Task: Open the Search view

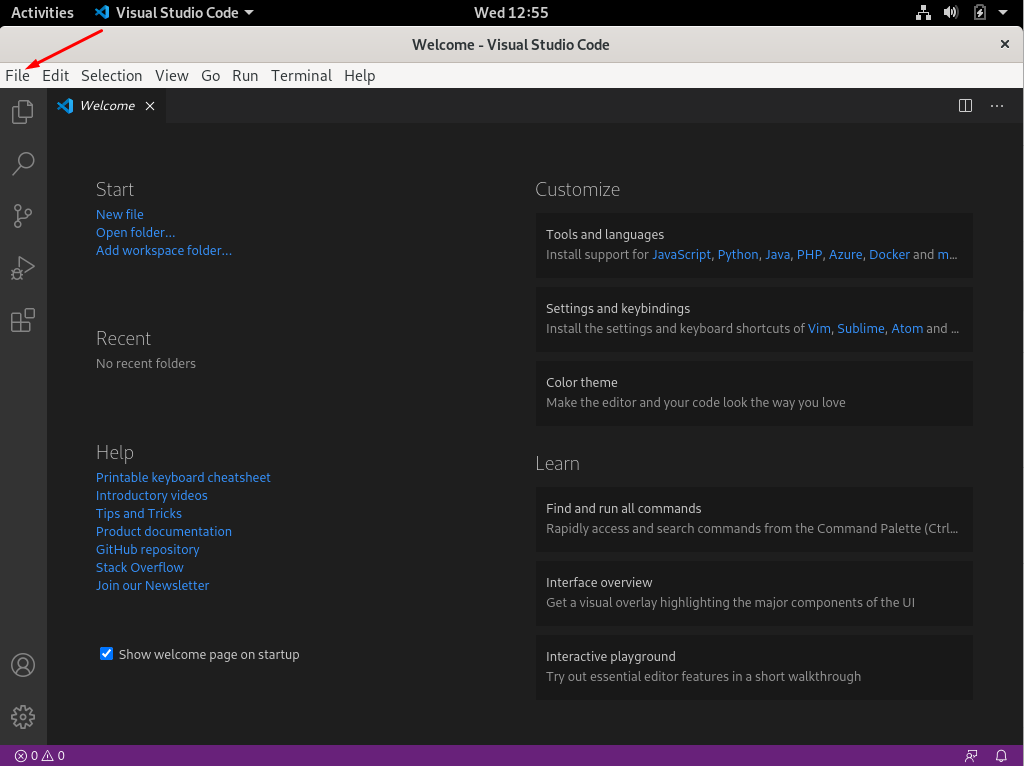Action: pos(22,164)
